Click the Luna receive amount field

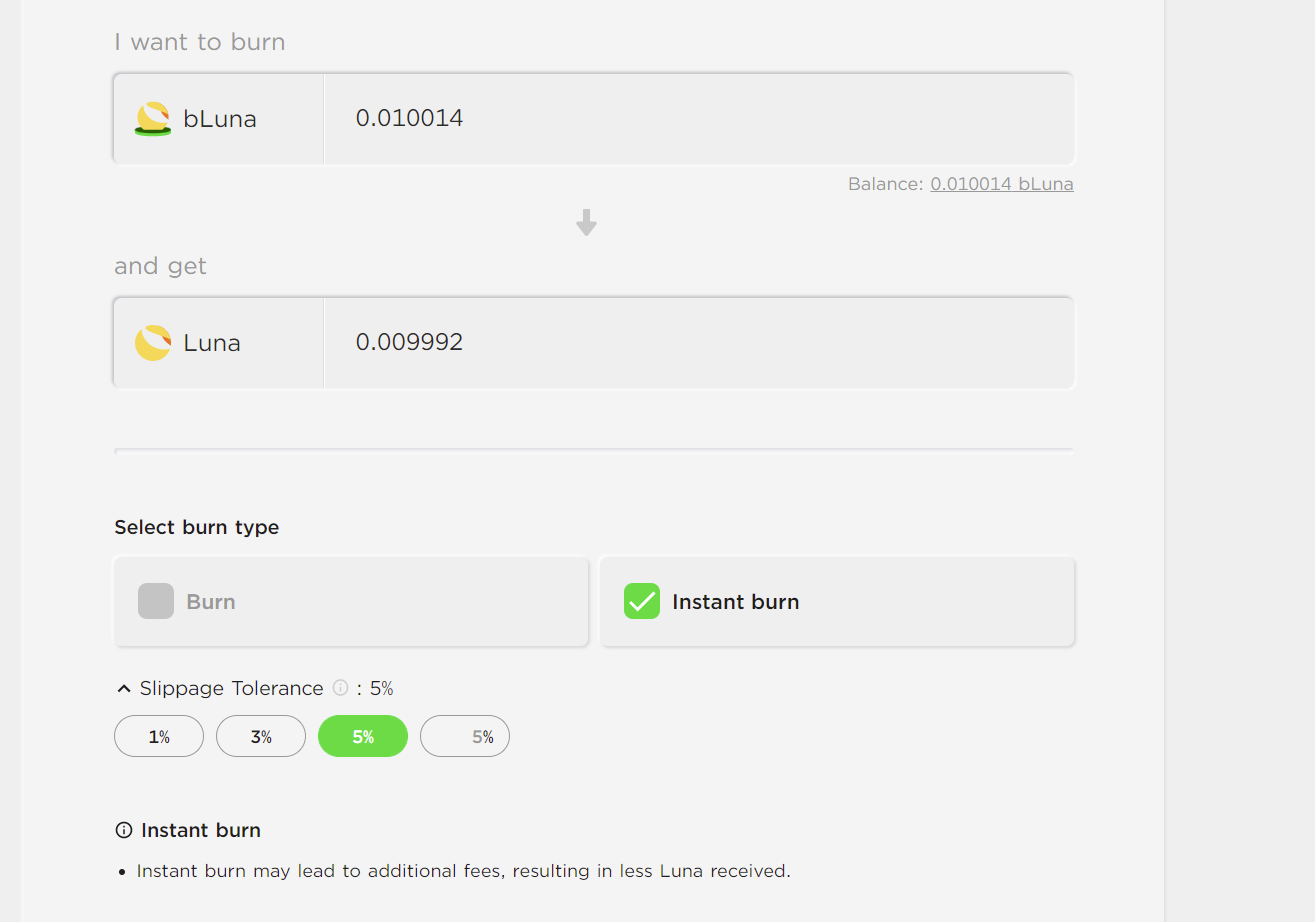click(x=698, y=343)
